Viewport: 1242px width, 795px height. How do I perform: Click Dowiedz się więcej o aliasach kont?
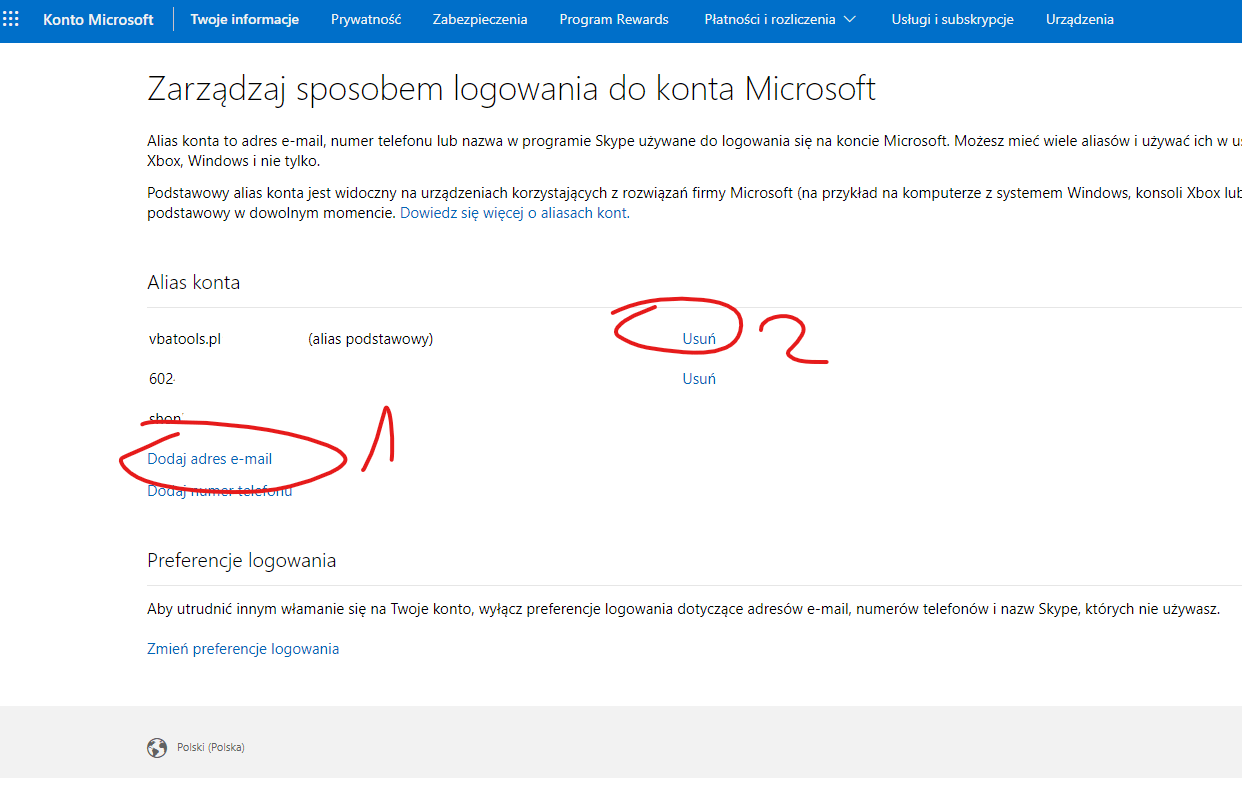click(515, 213)
